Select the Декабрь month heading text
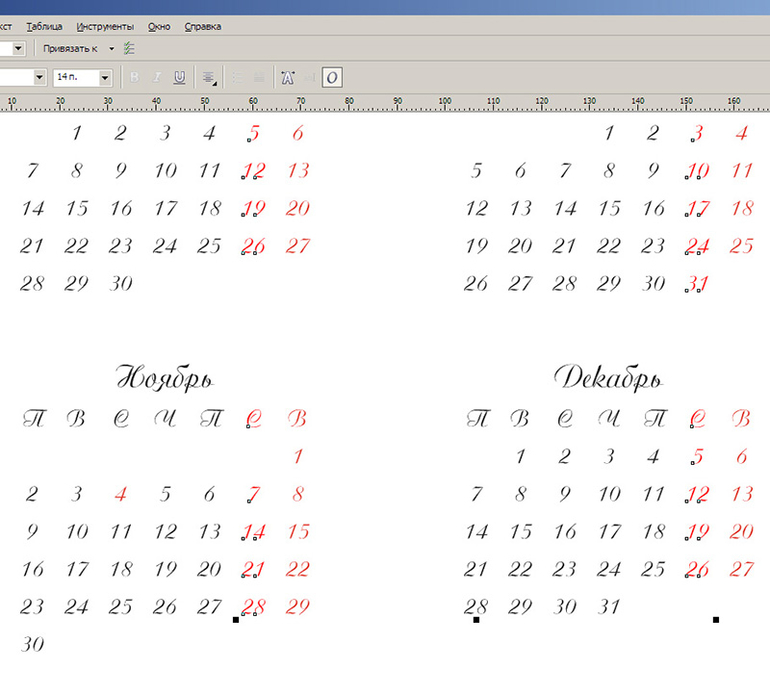Screen dimensions: 770x695 pos(608,379)
